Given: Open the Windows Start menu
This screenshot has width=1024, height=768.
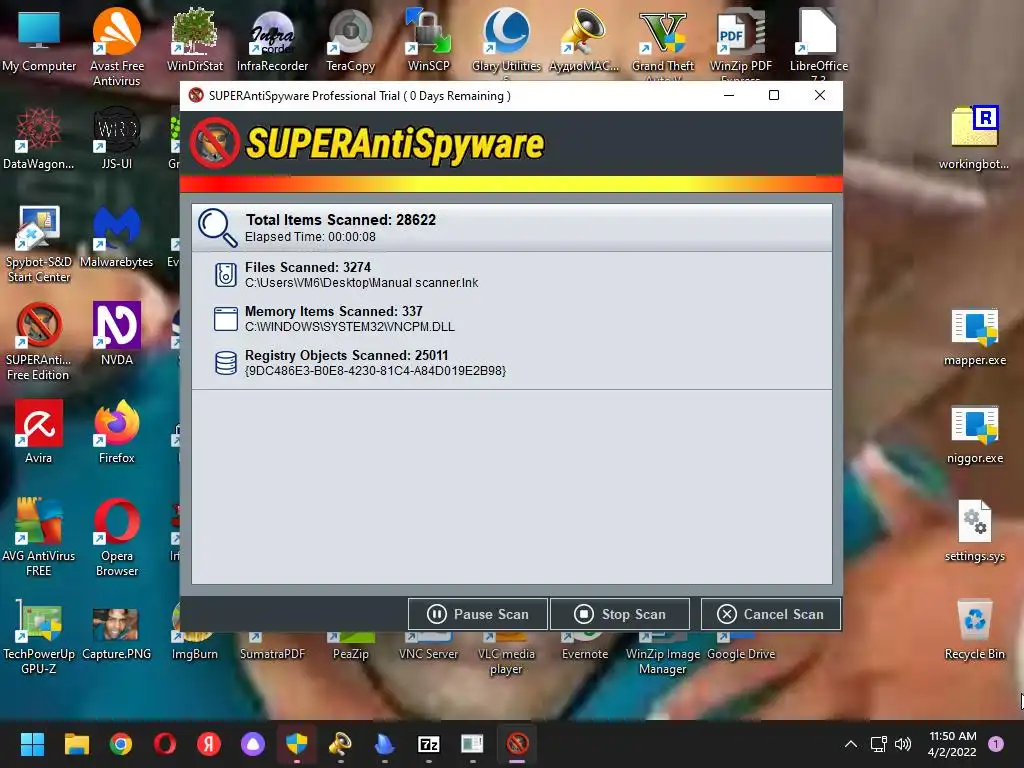Looking at the screenshot, I should click(x=32, y=744).
